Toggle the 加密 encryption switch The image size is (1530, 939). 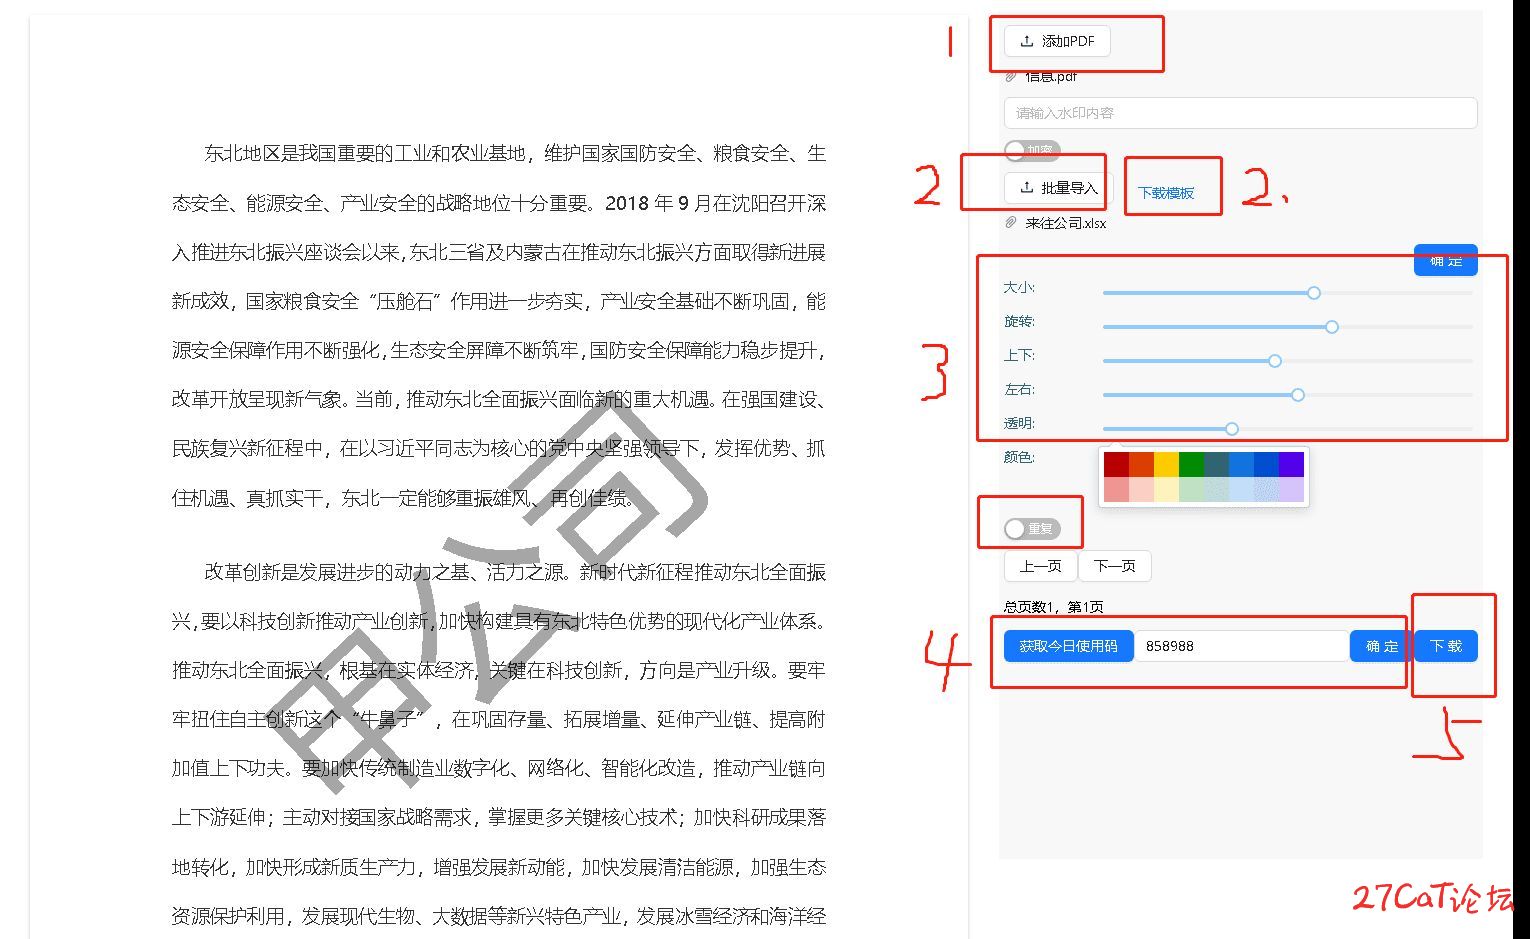[1032, 151]
